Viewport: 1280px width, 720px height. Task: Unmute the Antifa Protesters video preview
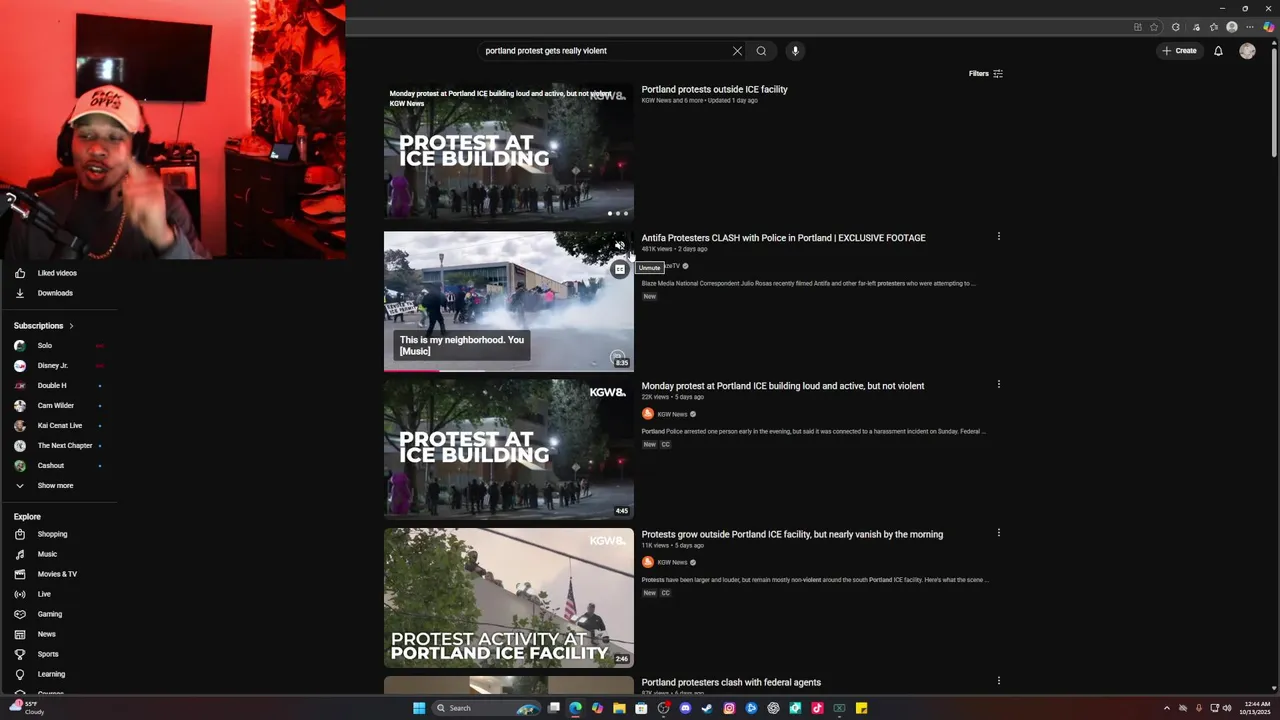[x=620, y=246]
